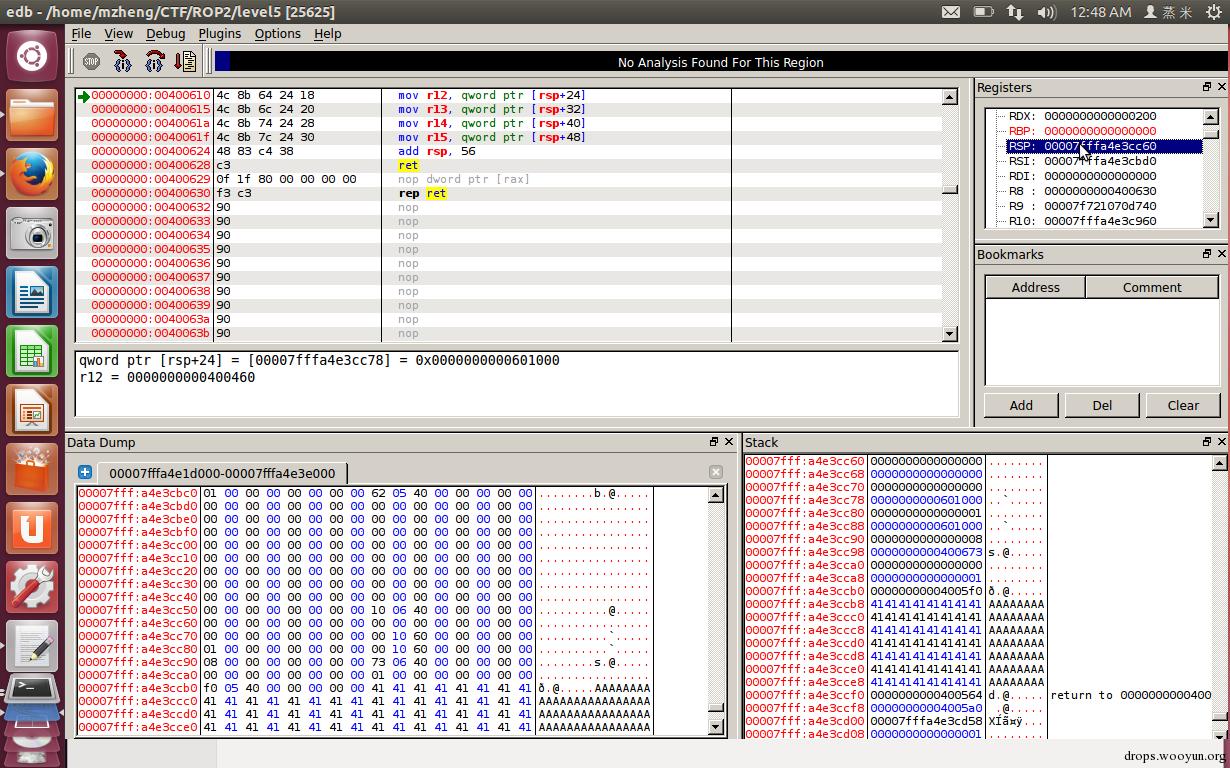Screen dimensions: 1230x768
Task: Open the Terminal from the launcher
Action: click(x=32, y=689)
